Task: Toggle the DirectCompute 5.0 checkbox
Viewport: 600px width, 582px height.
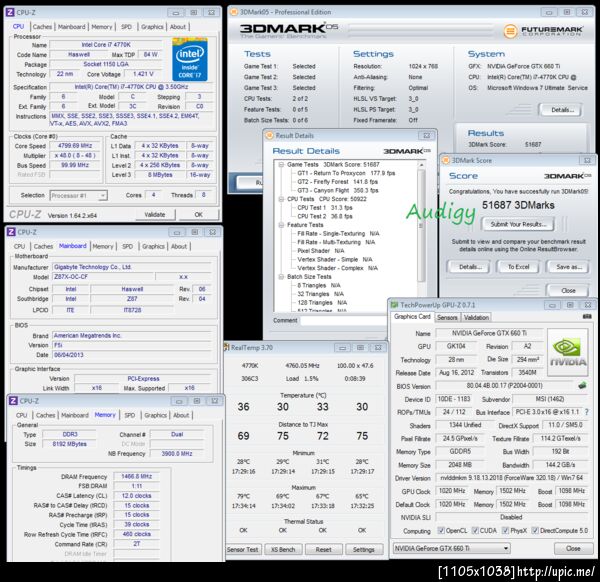Action: 535,530
